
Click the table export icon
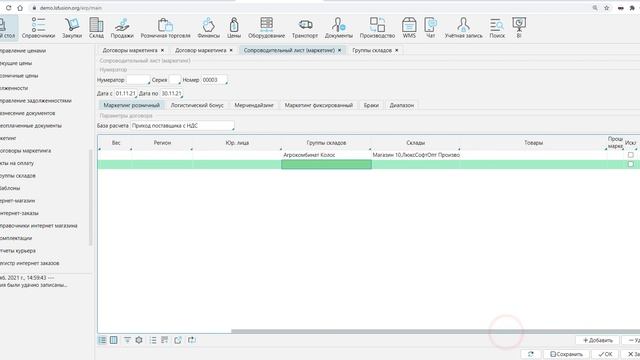tap(178, 340)
